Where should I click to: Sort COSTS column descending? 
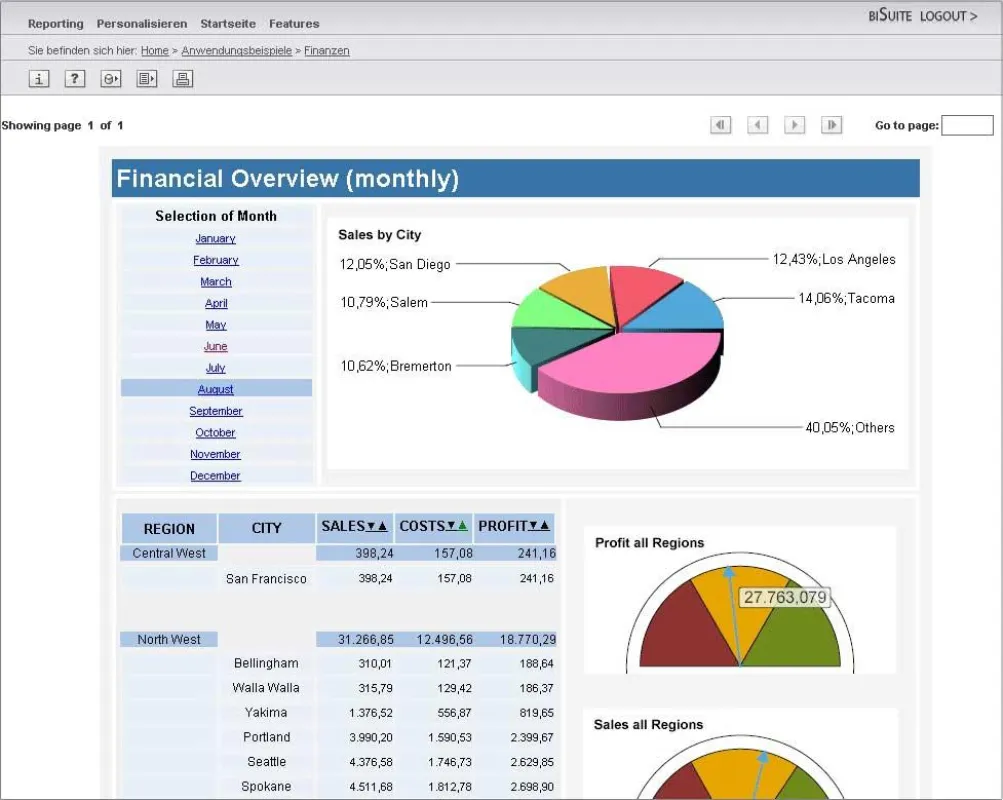[451, 526]
